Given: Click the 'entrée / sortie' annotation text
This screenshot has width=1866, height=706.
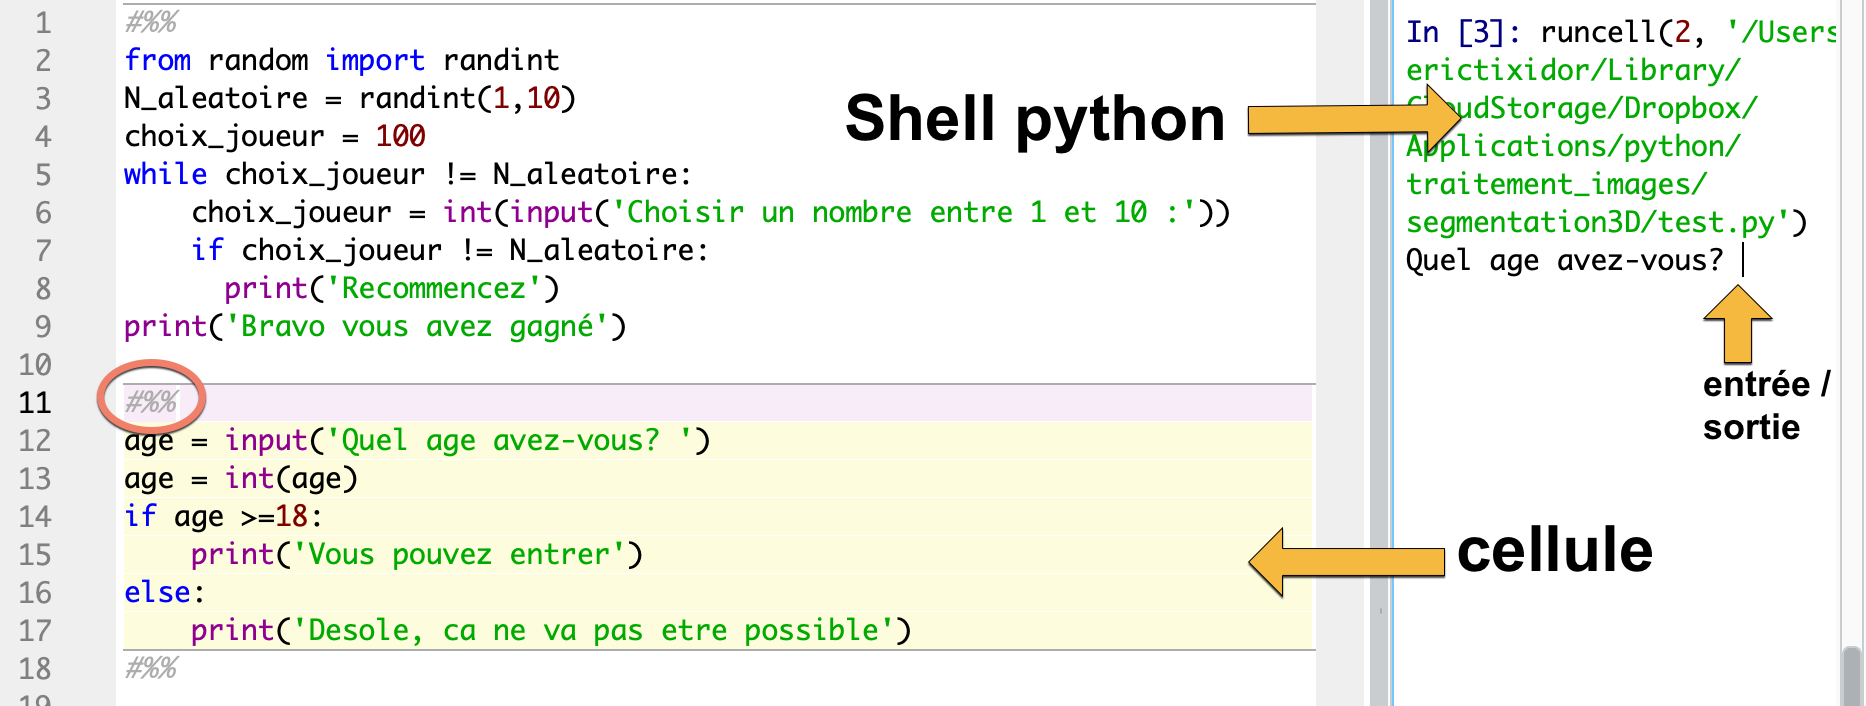Looking at the screenshot, I should pyautogui.click(x=1767, y=405).
